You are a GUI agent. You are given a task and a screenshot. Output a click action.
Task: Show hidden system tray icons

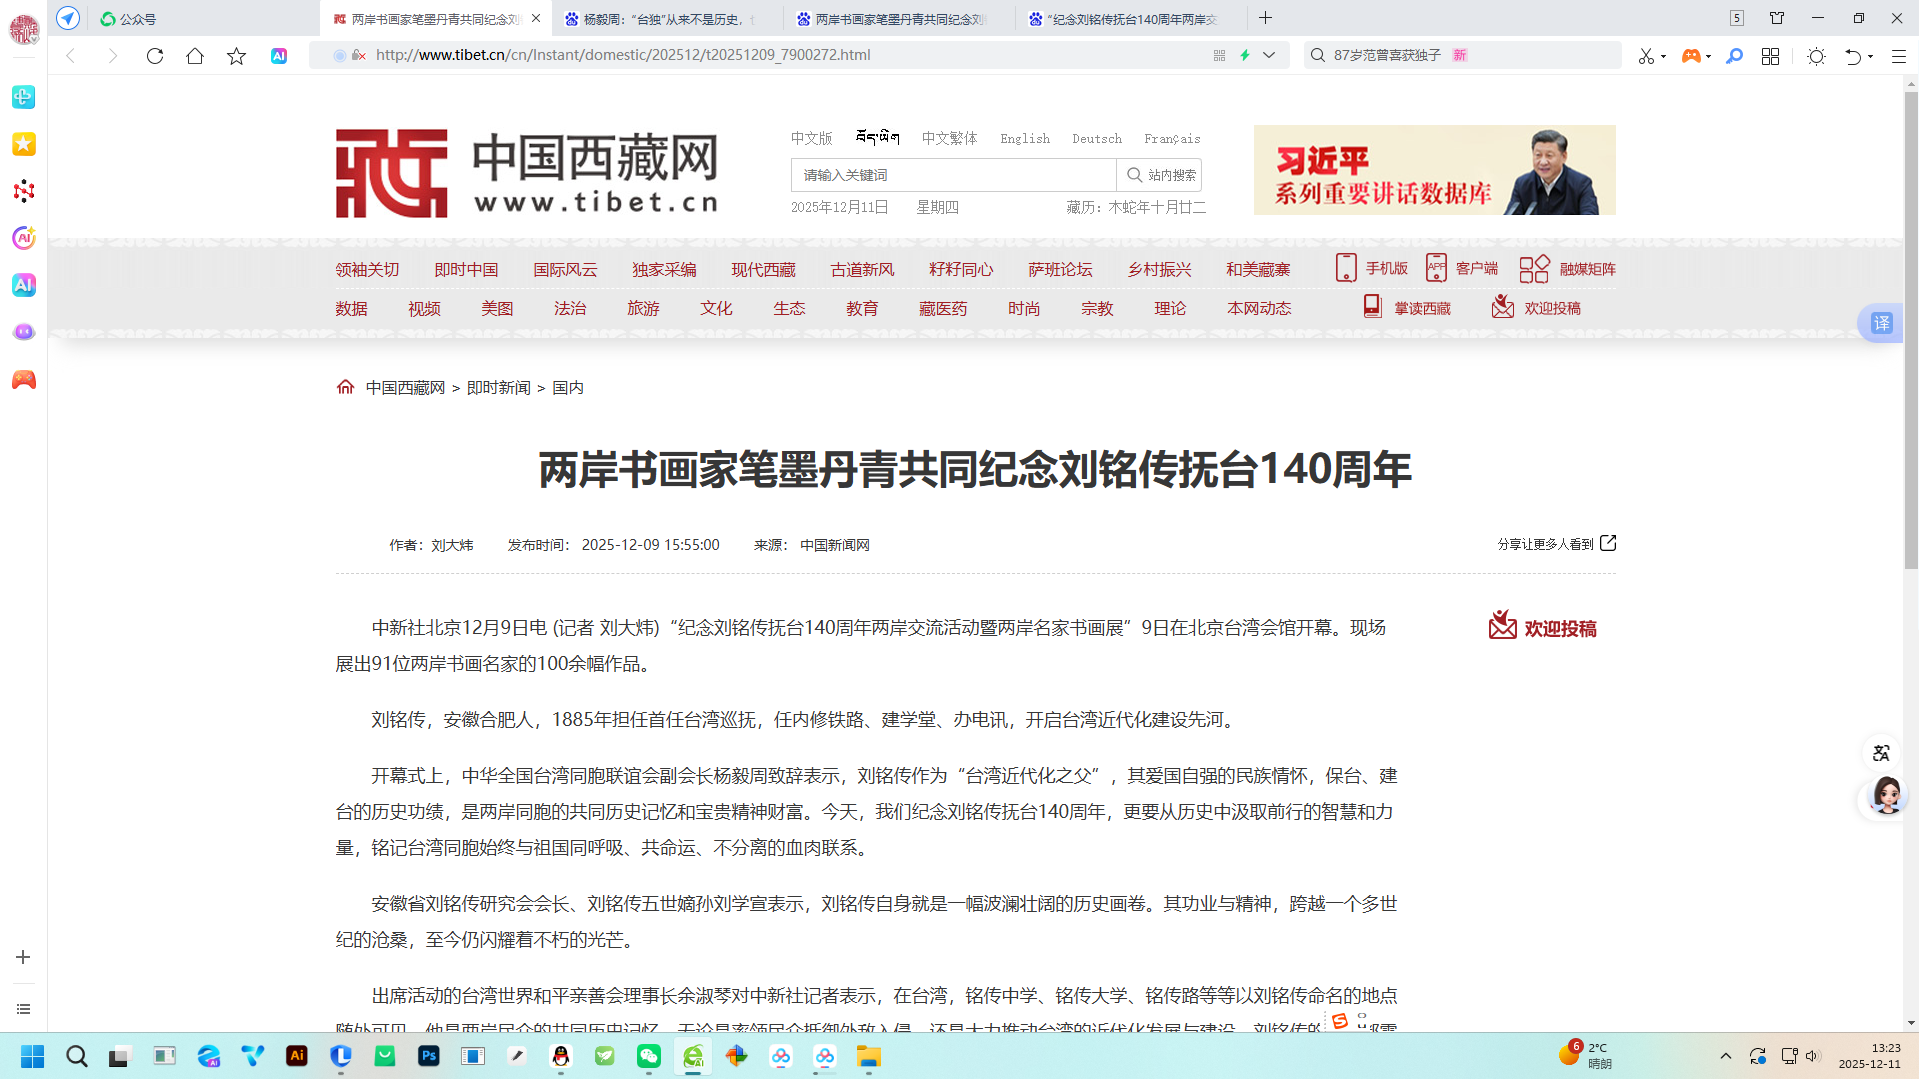(x=1725, y=1056)
